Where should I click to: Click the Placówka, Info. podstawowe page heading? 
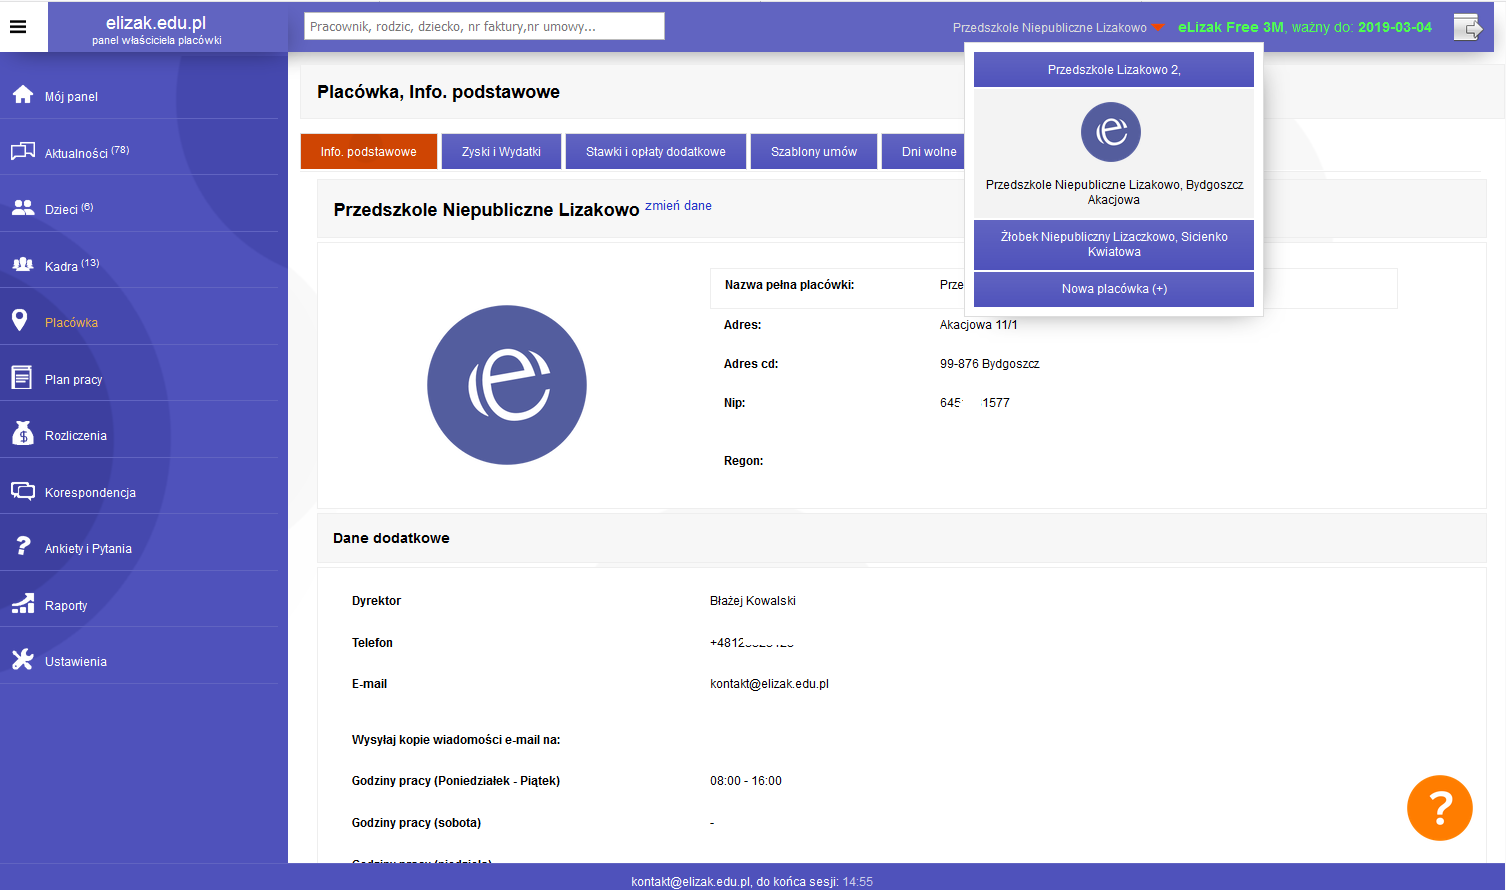click(438, 92)
